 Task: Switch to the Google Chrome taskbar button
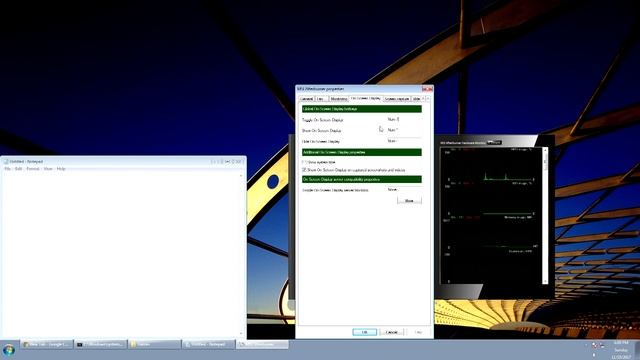coord(47,344)
